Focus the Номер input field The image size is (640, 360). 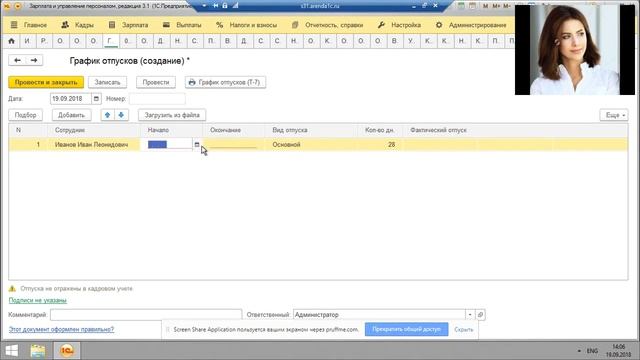[157, 99]
